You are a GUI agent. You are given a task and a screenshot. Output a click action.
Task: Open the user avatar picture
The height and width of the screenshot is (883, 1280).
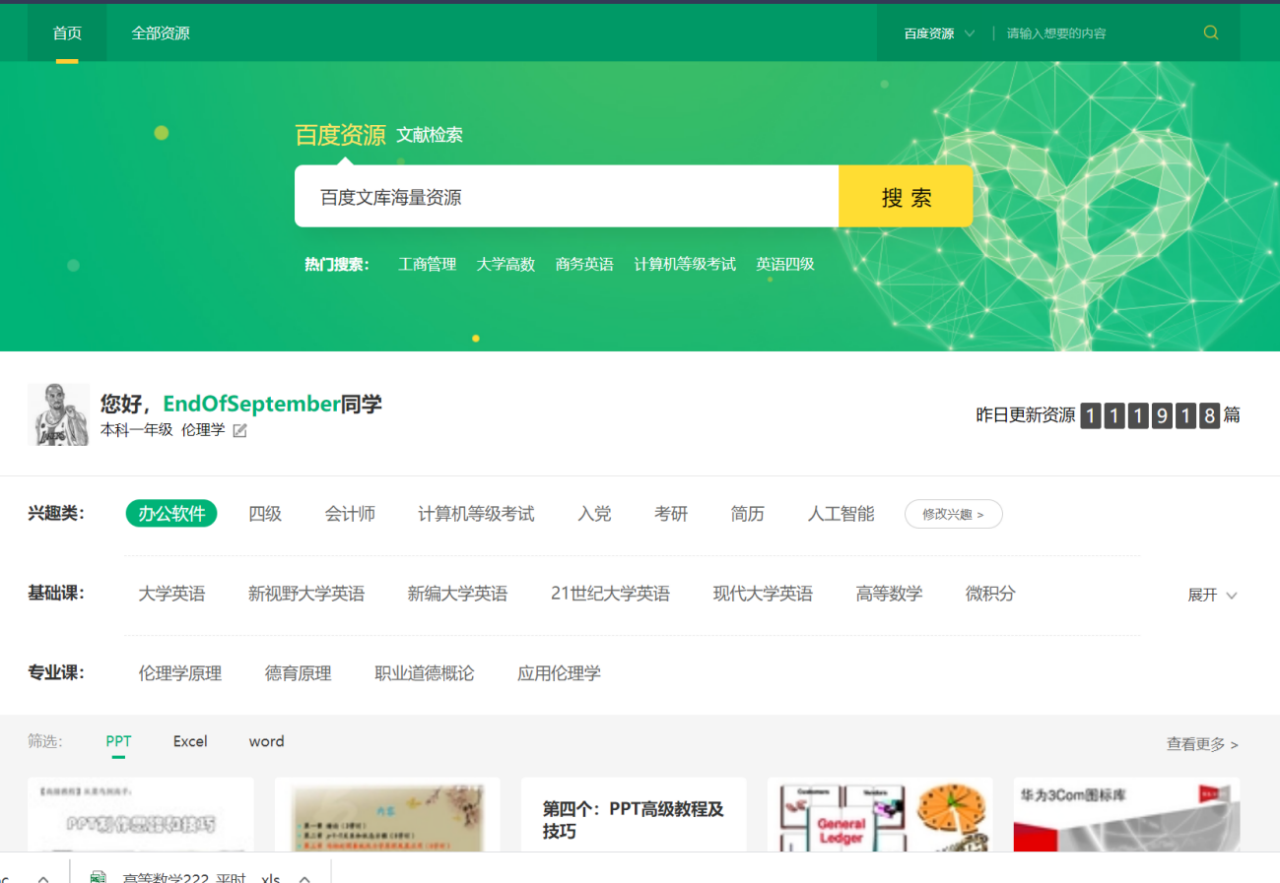coord(58,414)
